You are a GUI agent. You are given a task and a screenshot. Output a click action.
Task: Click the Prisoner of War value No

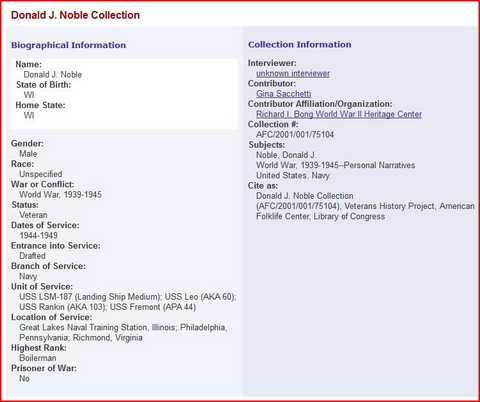coord(24,378)
